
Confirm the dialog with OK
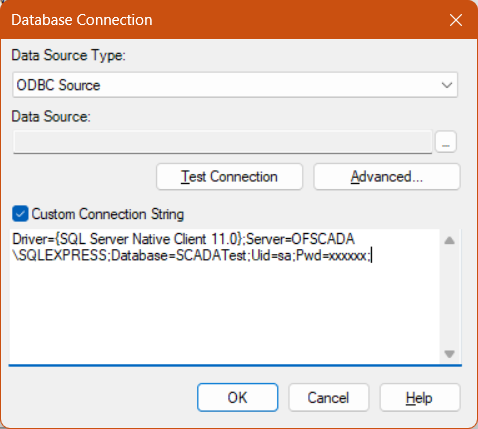(237, 397)
